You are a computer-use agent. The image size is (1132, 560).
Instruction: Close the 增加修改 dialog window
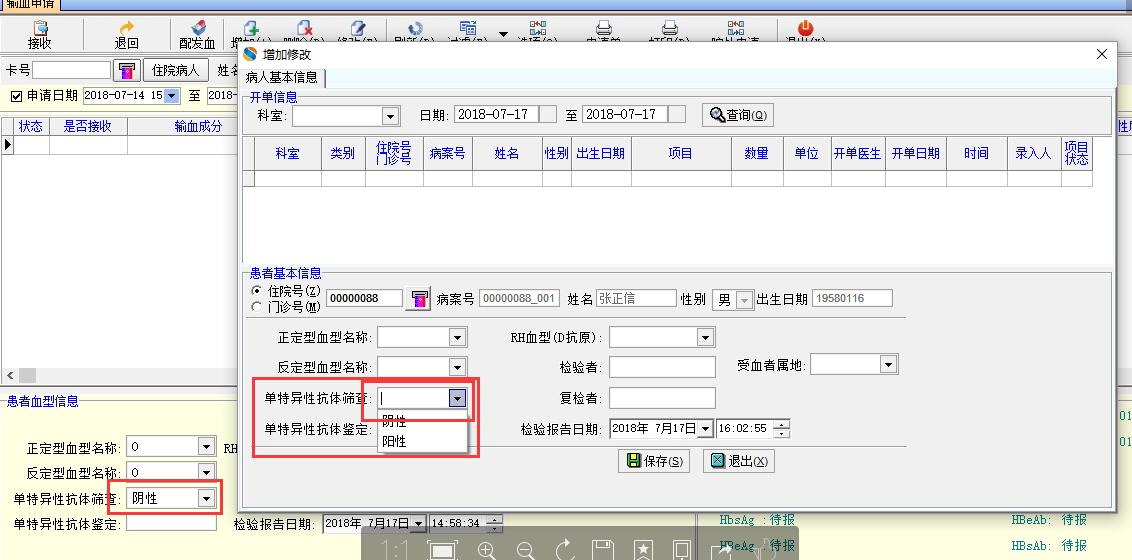click(1102, 54)
